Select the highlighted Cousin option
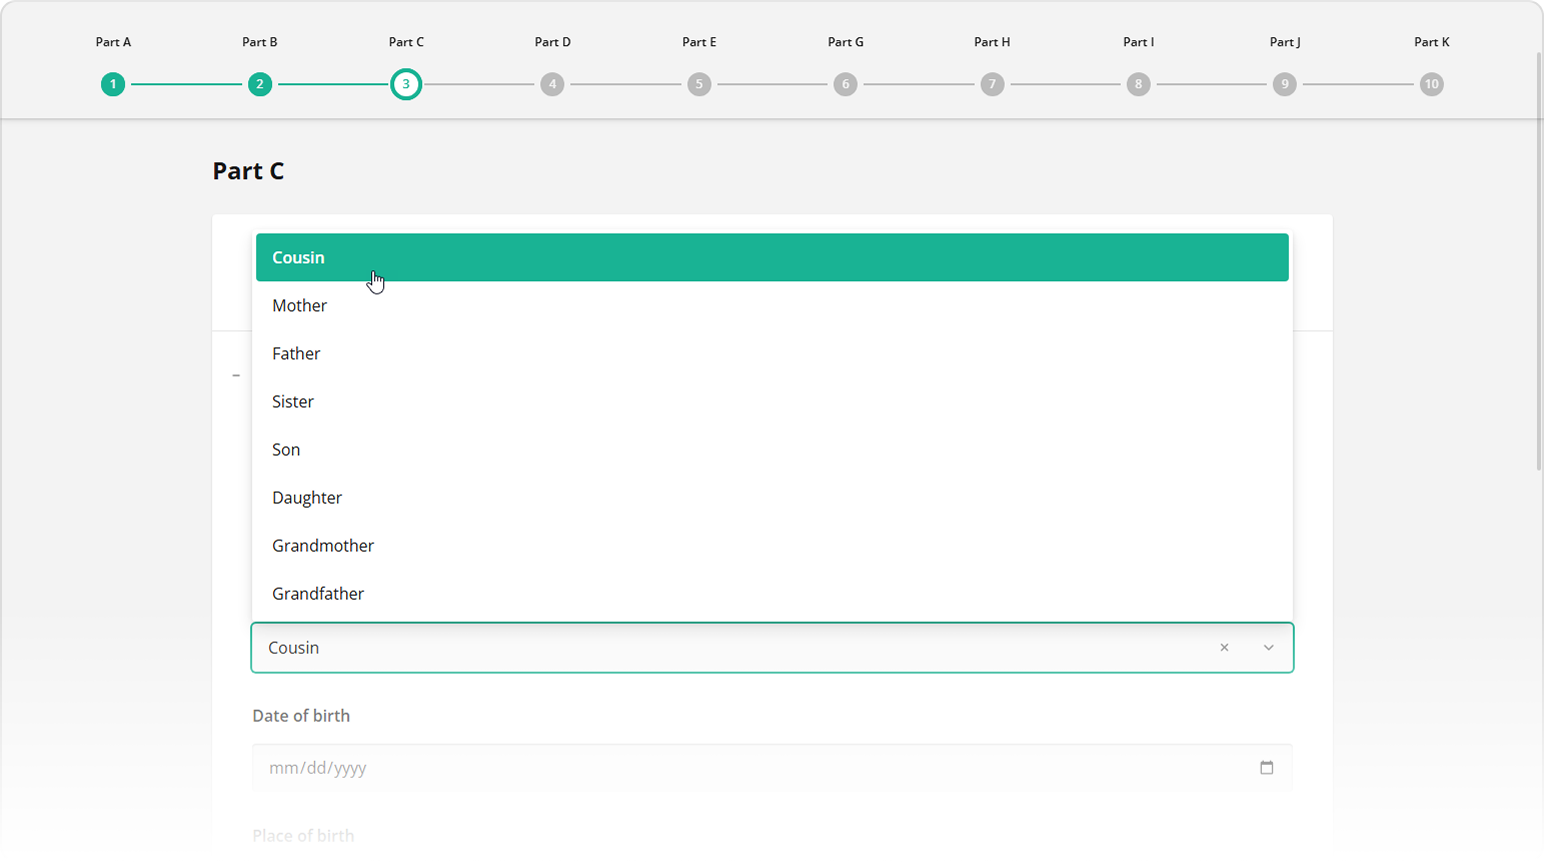Viewport: 1544px width, 864px height. coord(298,257)
